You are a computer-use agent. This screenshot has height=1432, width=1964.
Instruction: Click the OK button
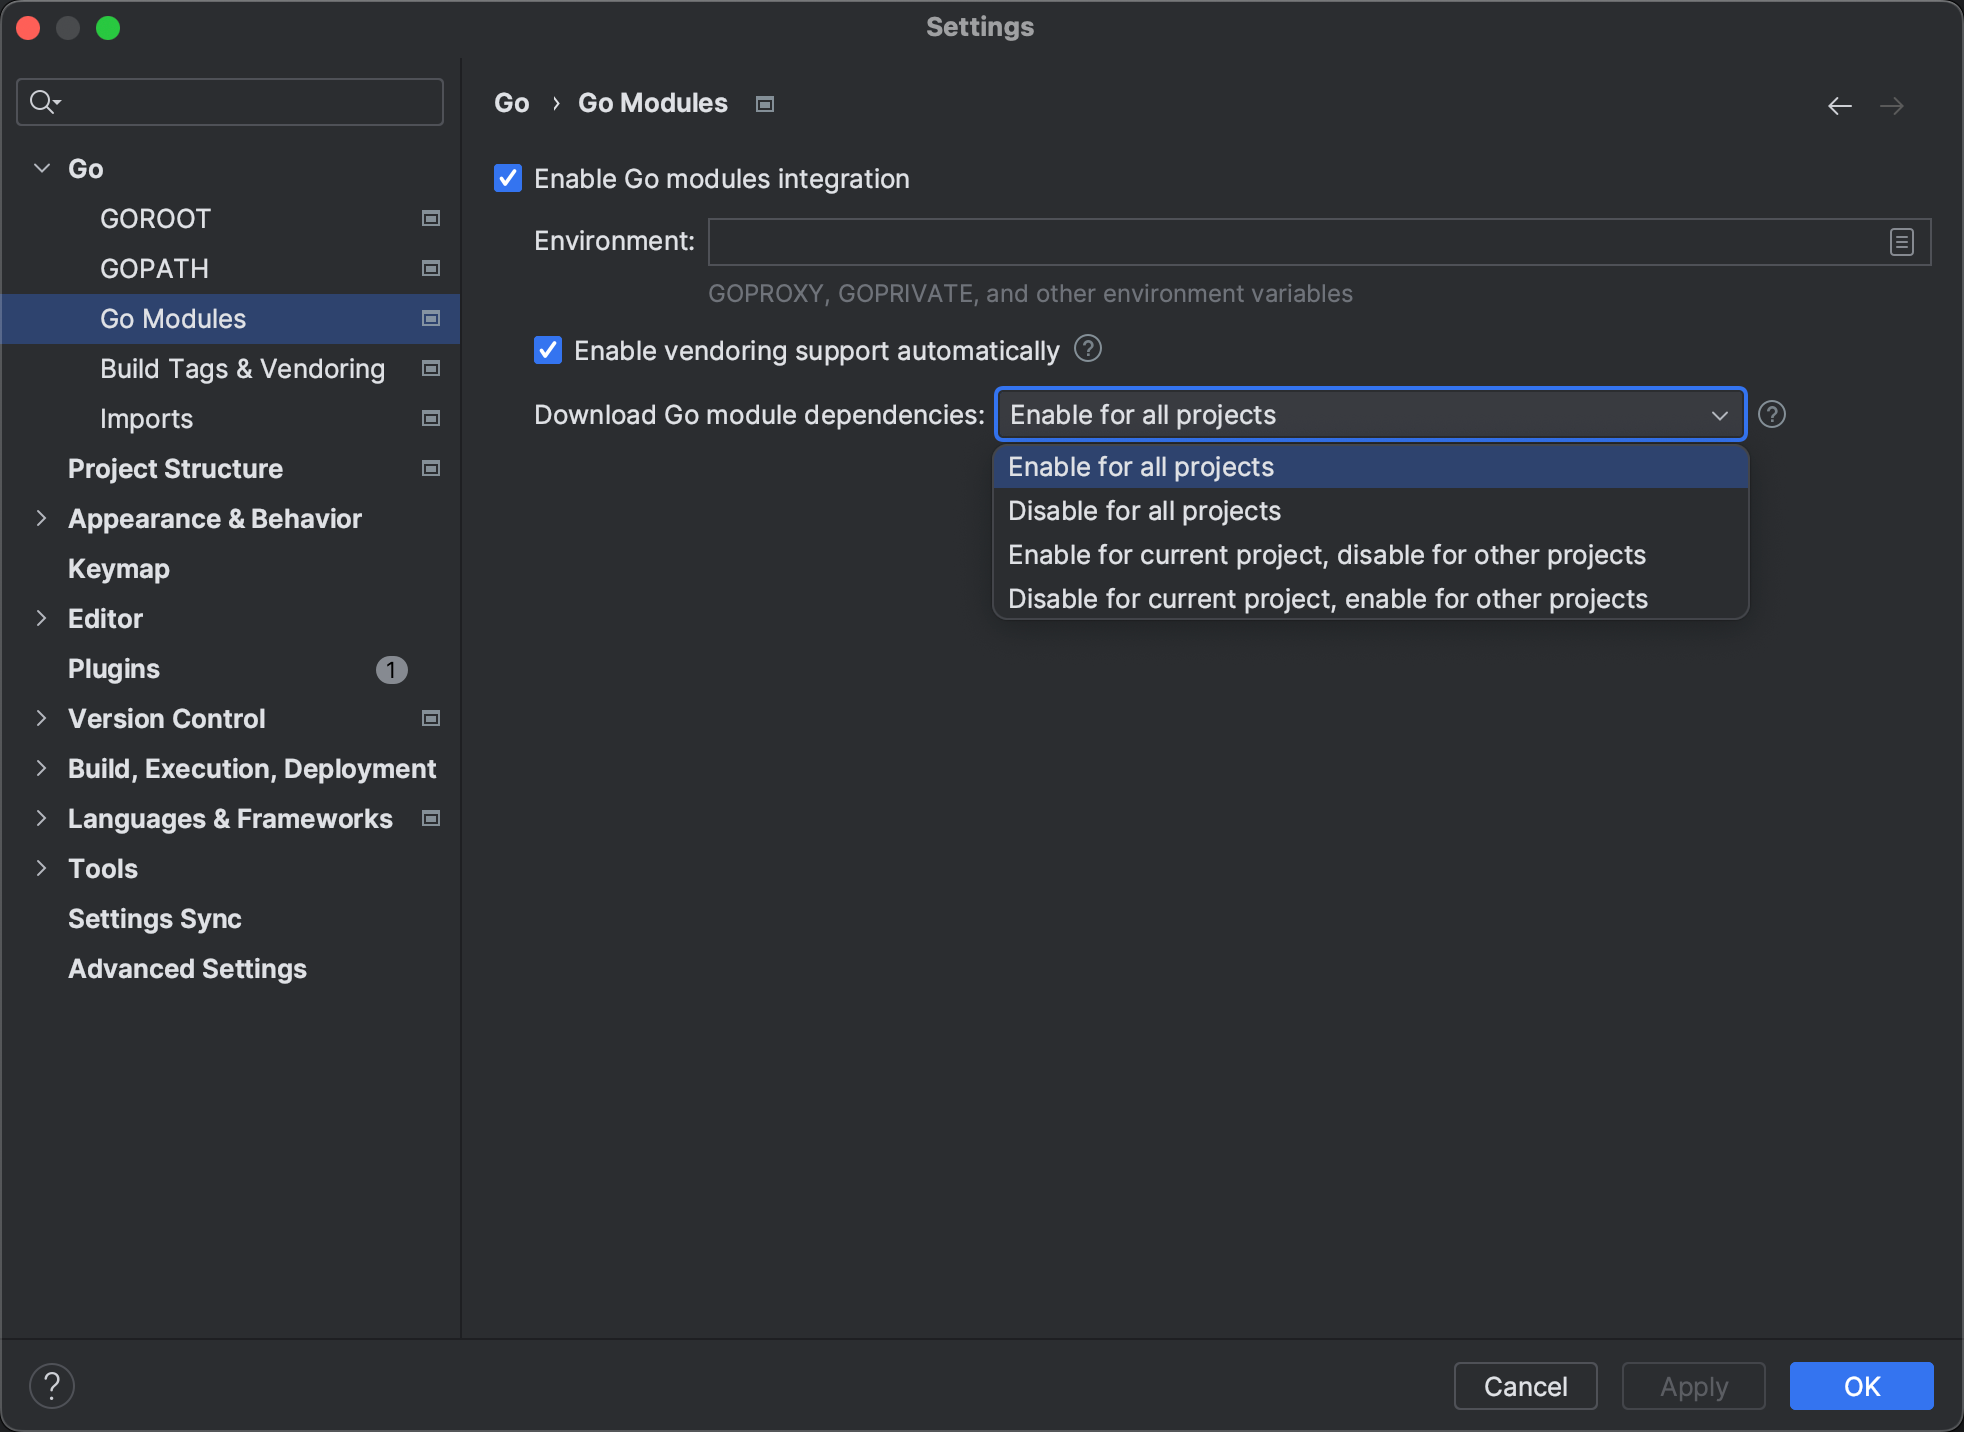click(x=1860, y=1386)
